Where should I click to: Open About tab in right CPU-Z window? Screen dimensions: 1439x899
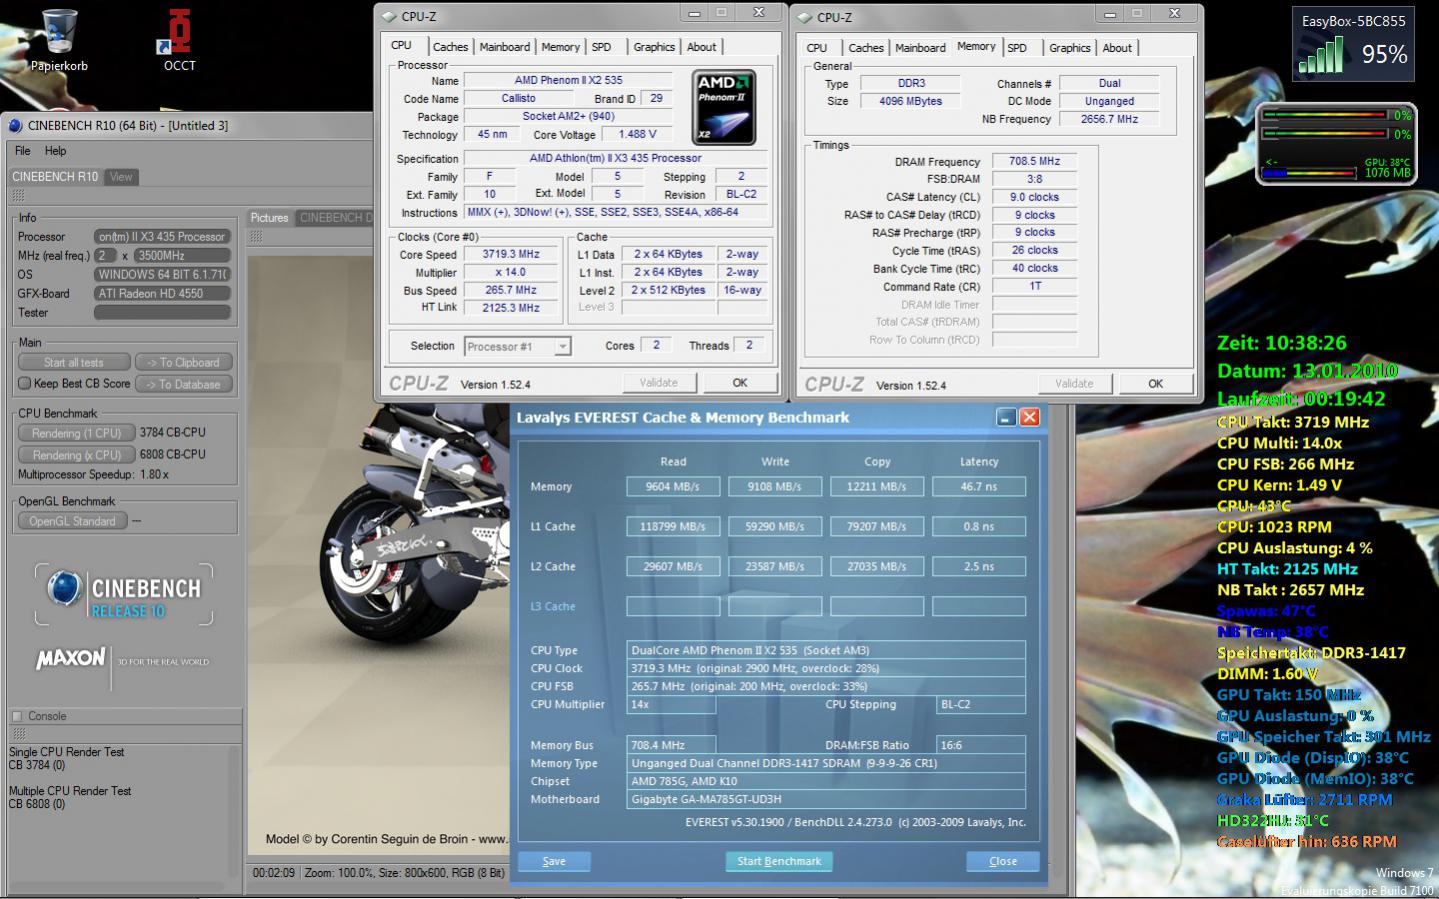[1117, 48]
